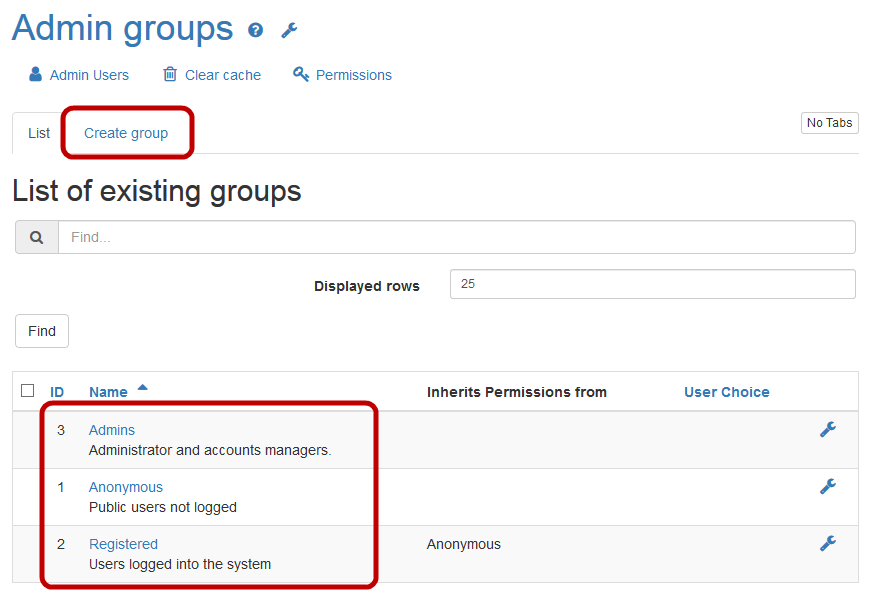The image size is (888, 595).
Task: Click the wrench icon beside page title
Action: point(289,30)
